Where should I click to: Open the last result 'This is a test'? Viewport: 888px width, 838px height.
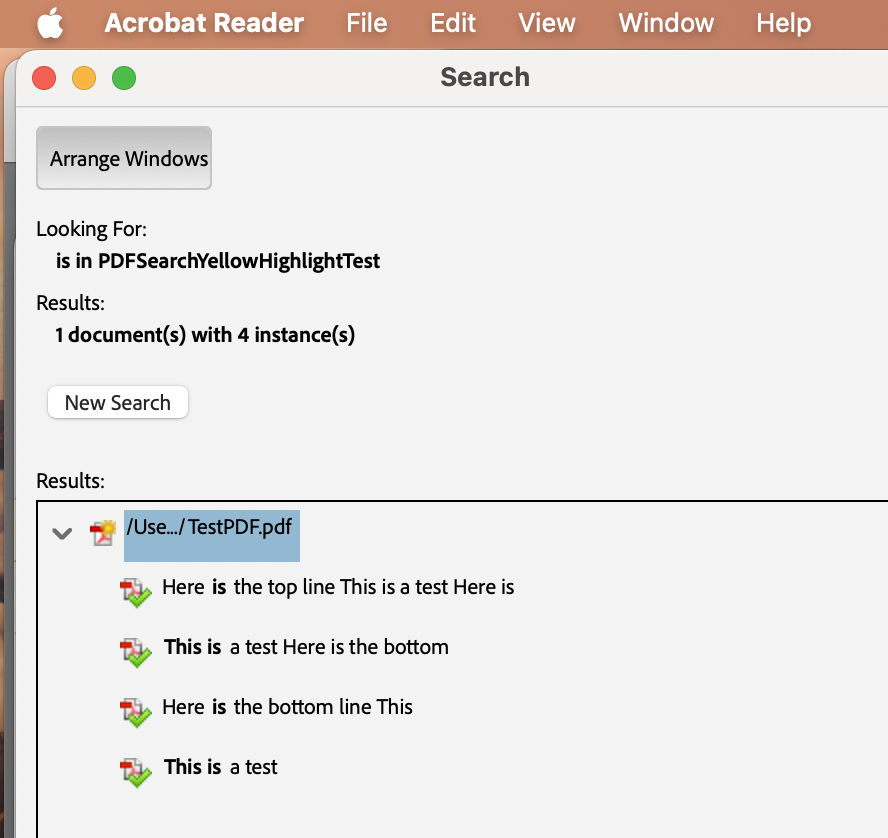pyautogui.click(x=220, y=767)
